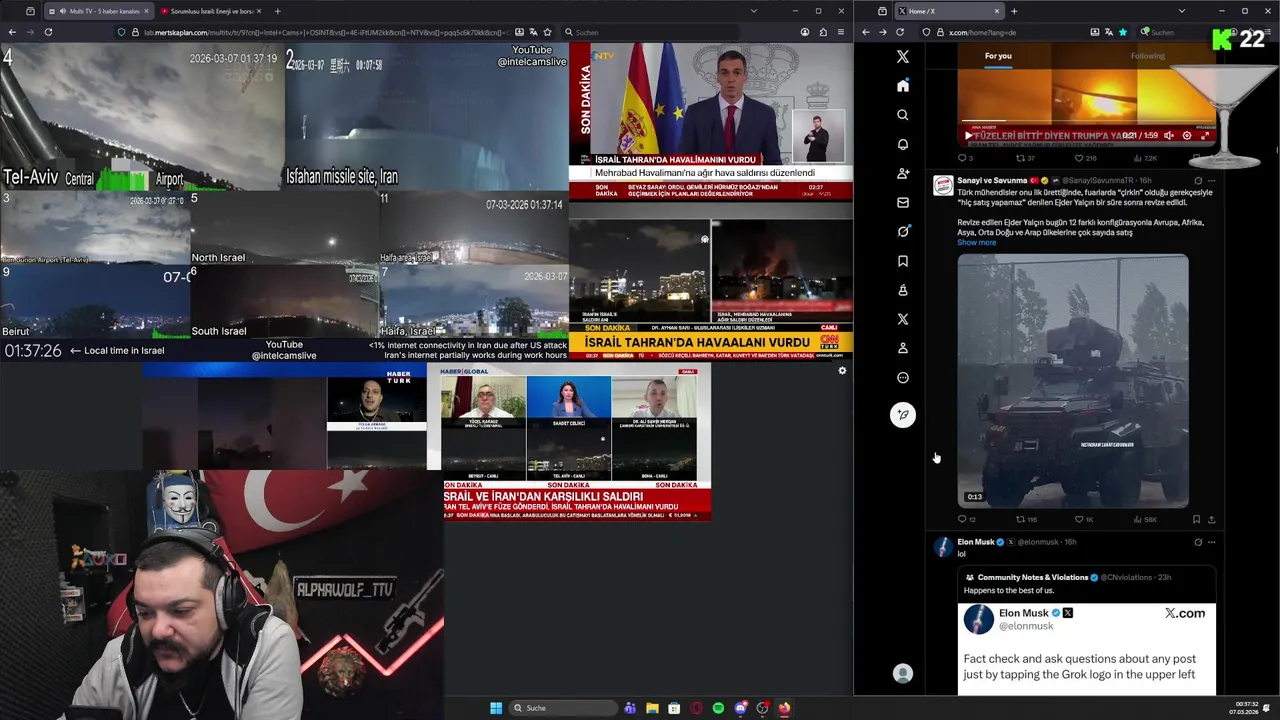Click Show more on Sanayi ve Savunma post
Image resolution: width=1280 pixels, height=720 pixels.
976,242
